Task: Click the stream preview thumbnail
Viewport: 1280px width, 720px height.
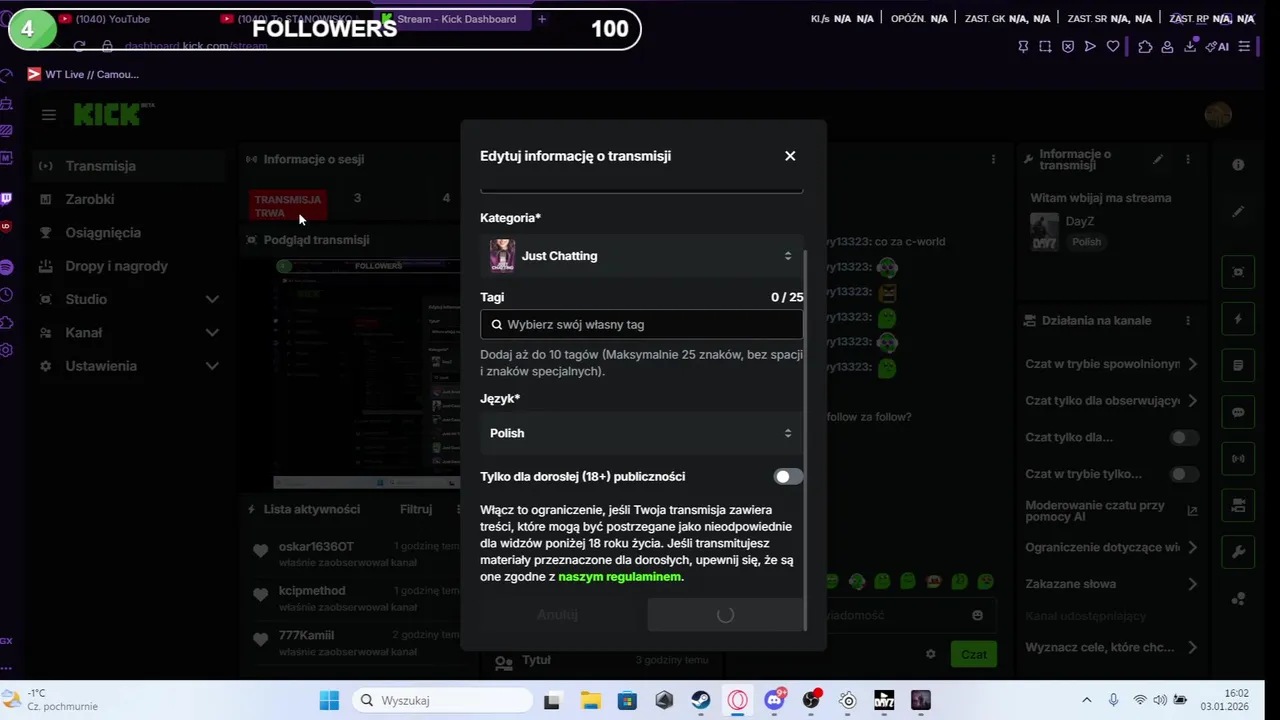Action: (x=367, y=373)
